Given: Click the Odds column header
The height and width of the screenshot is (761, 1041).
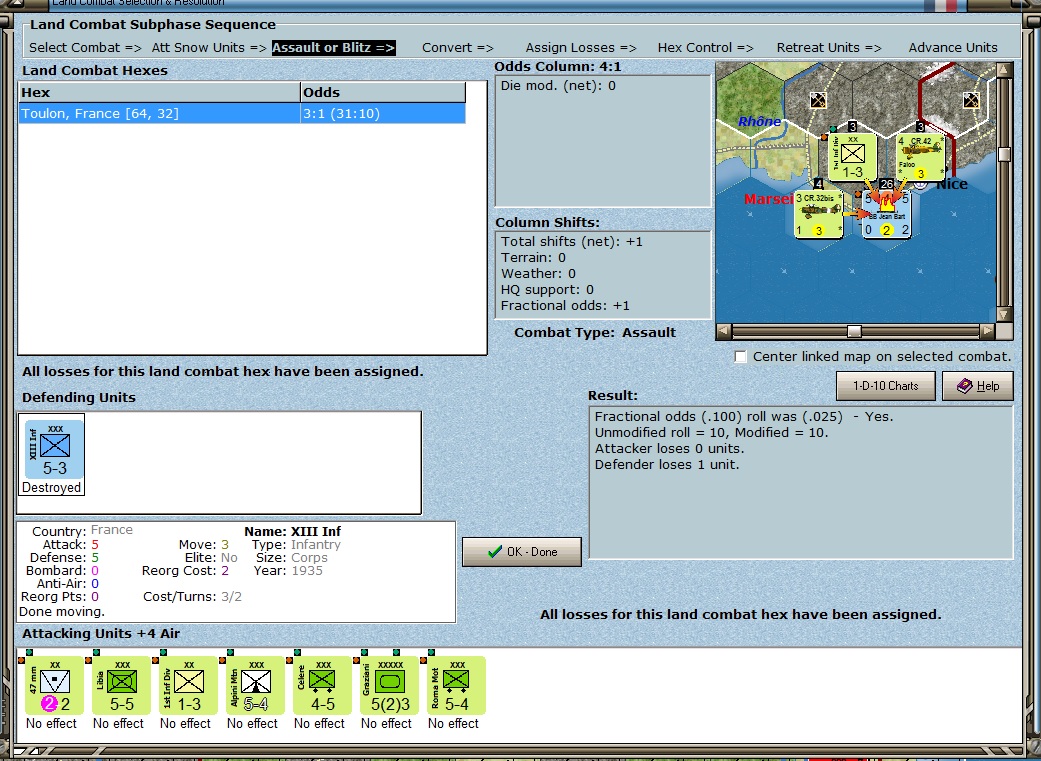Looking at the screenshot, I should tap(383, 92).
